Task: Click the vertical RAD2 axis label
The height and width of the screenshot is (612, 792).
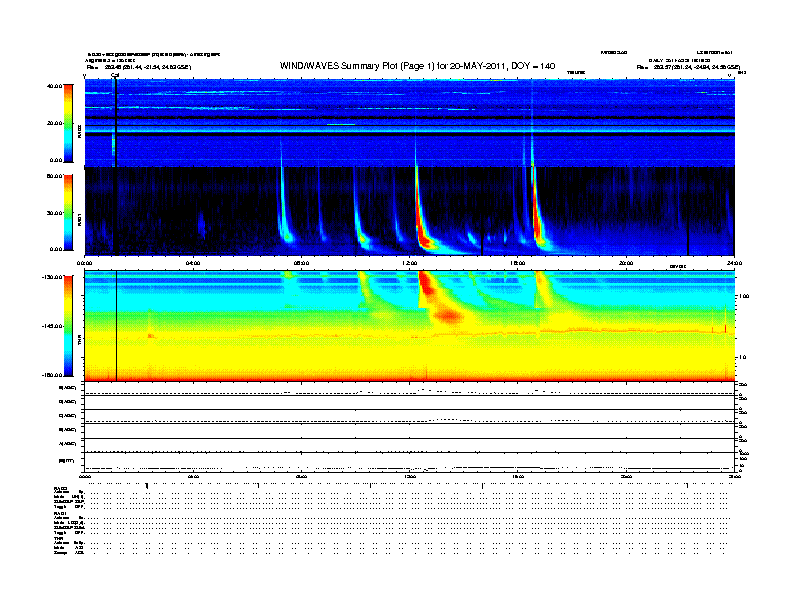Action: pos(79,132)
